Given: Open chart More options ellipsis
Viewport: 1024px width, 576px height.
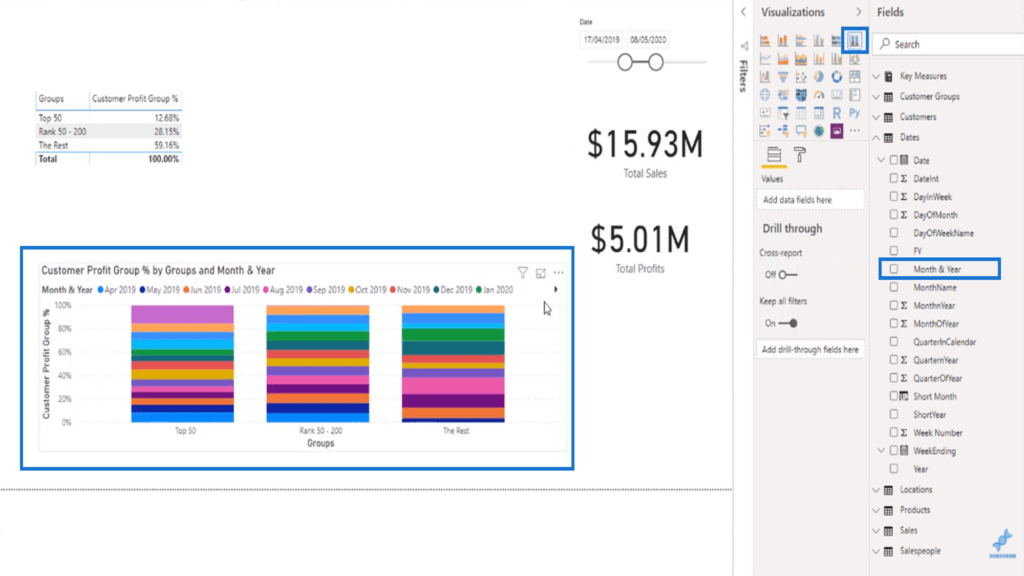Looking at the screenshot, I should (558, 273).
